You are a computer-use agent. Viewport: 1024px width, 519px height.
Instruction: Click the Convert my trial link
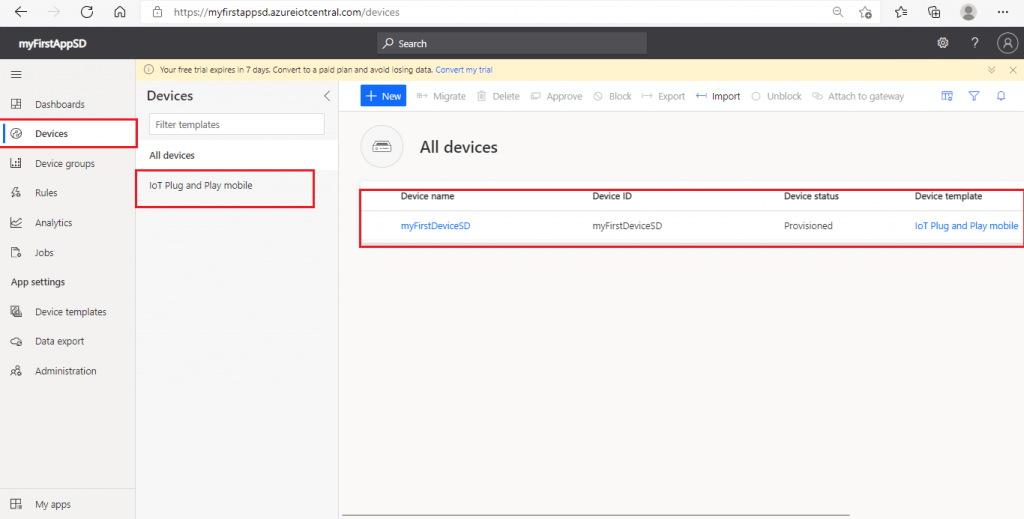(464, 70)
